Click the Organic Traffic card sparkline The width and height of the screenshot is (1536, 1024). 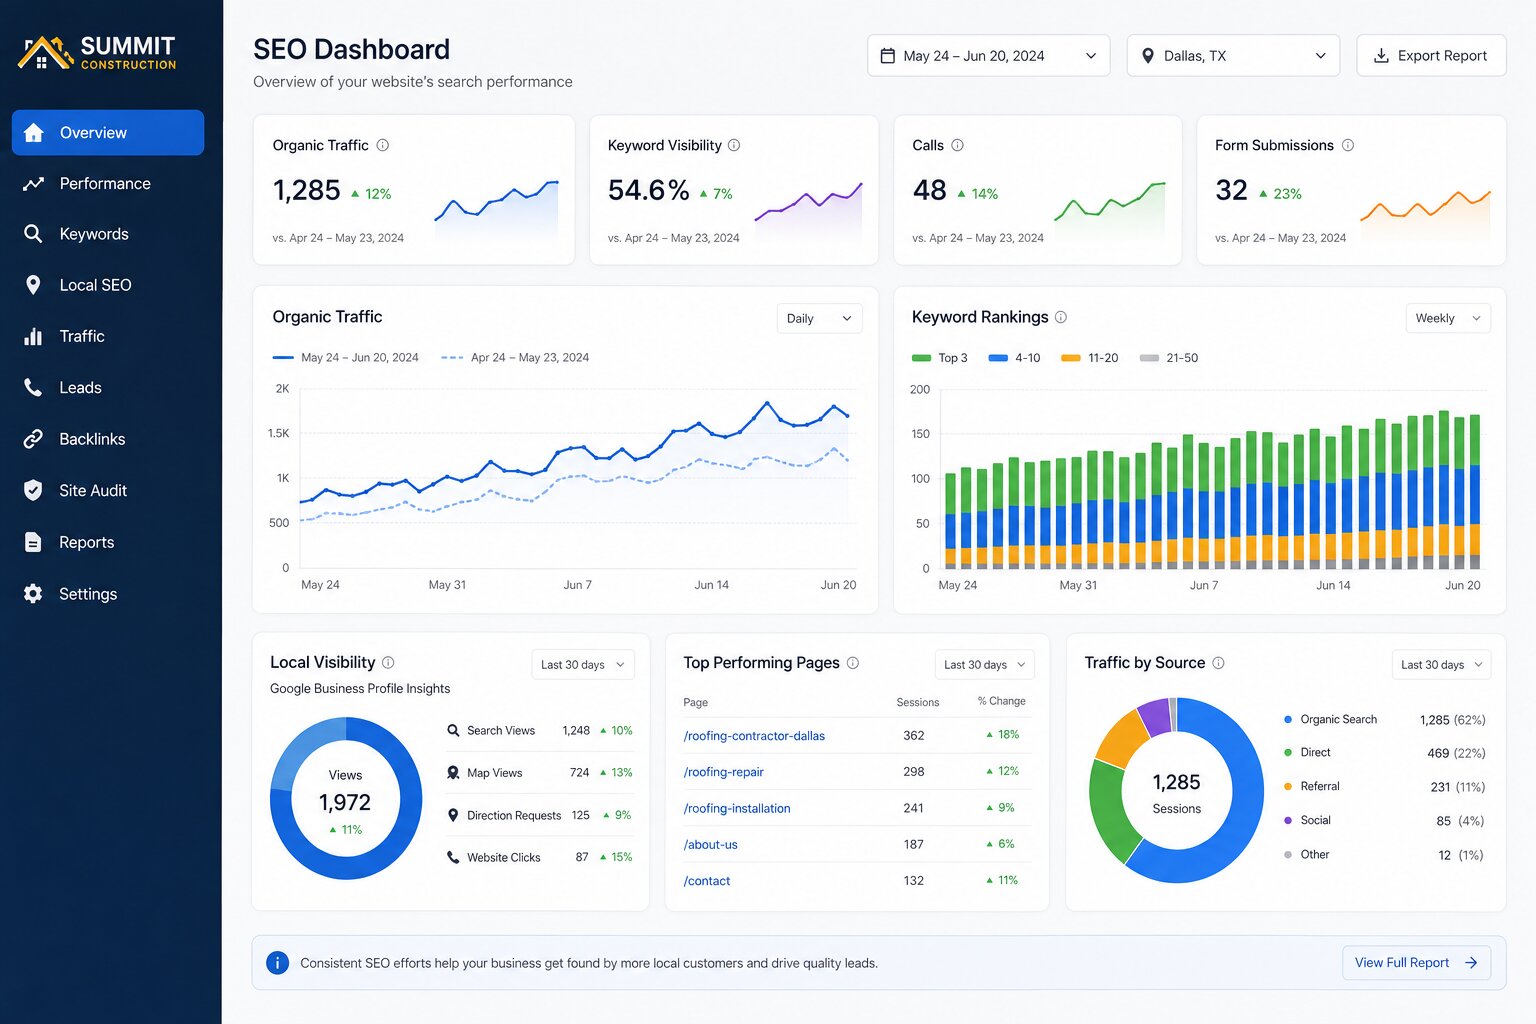[497, 207]
